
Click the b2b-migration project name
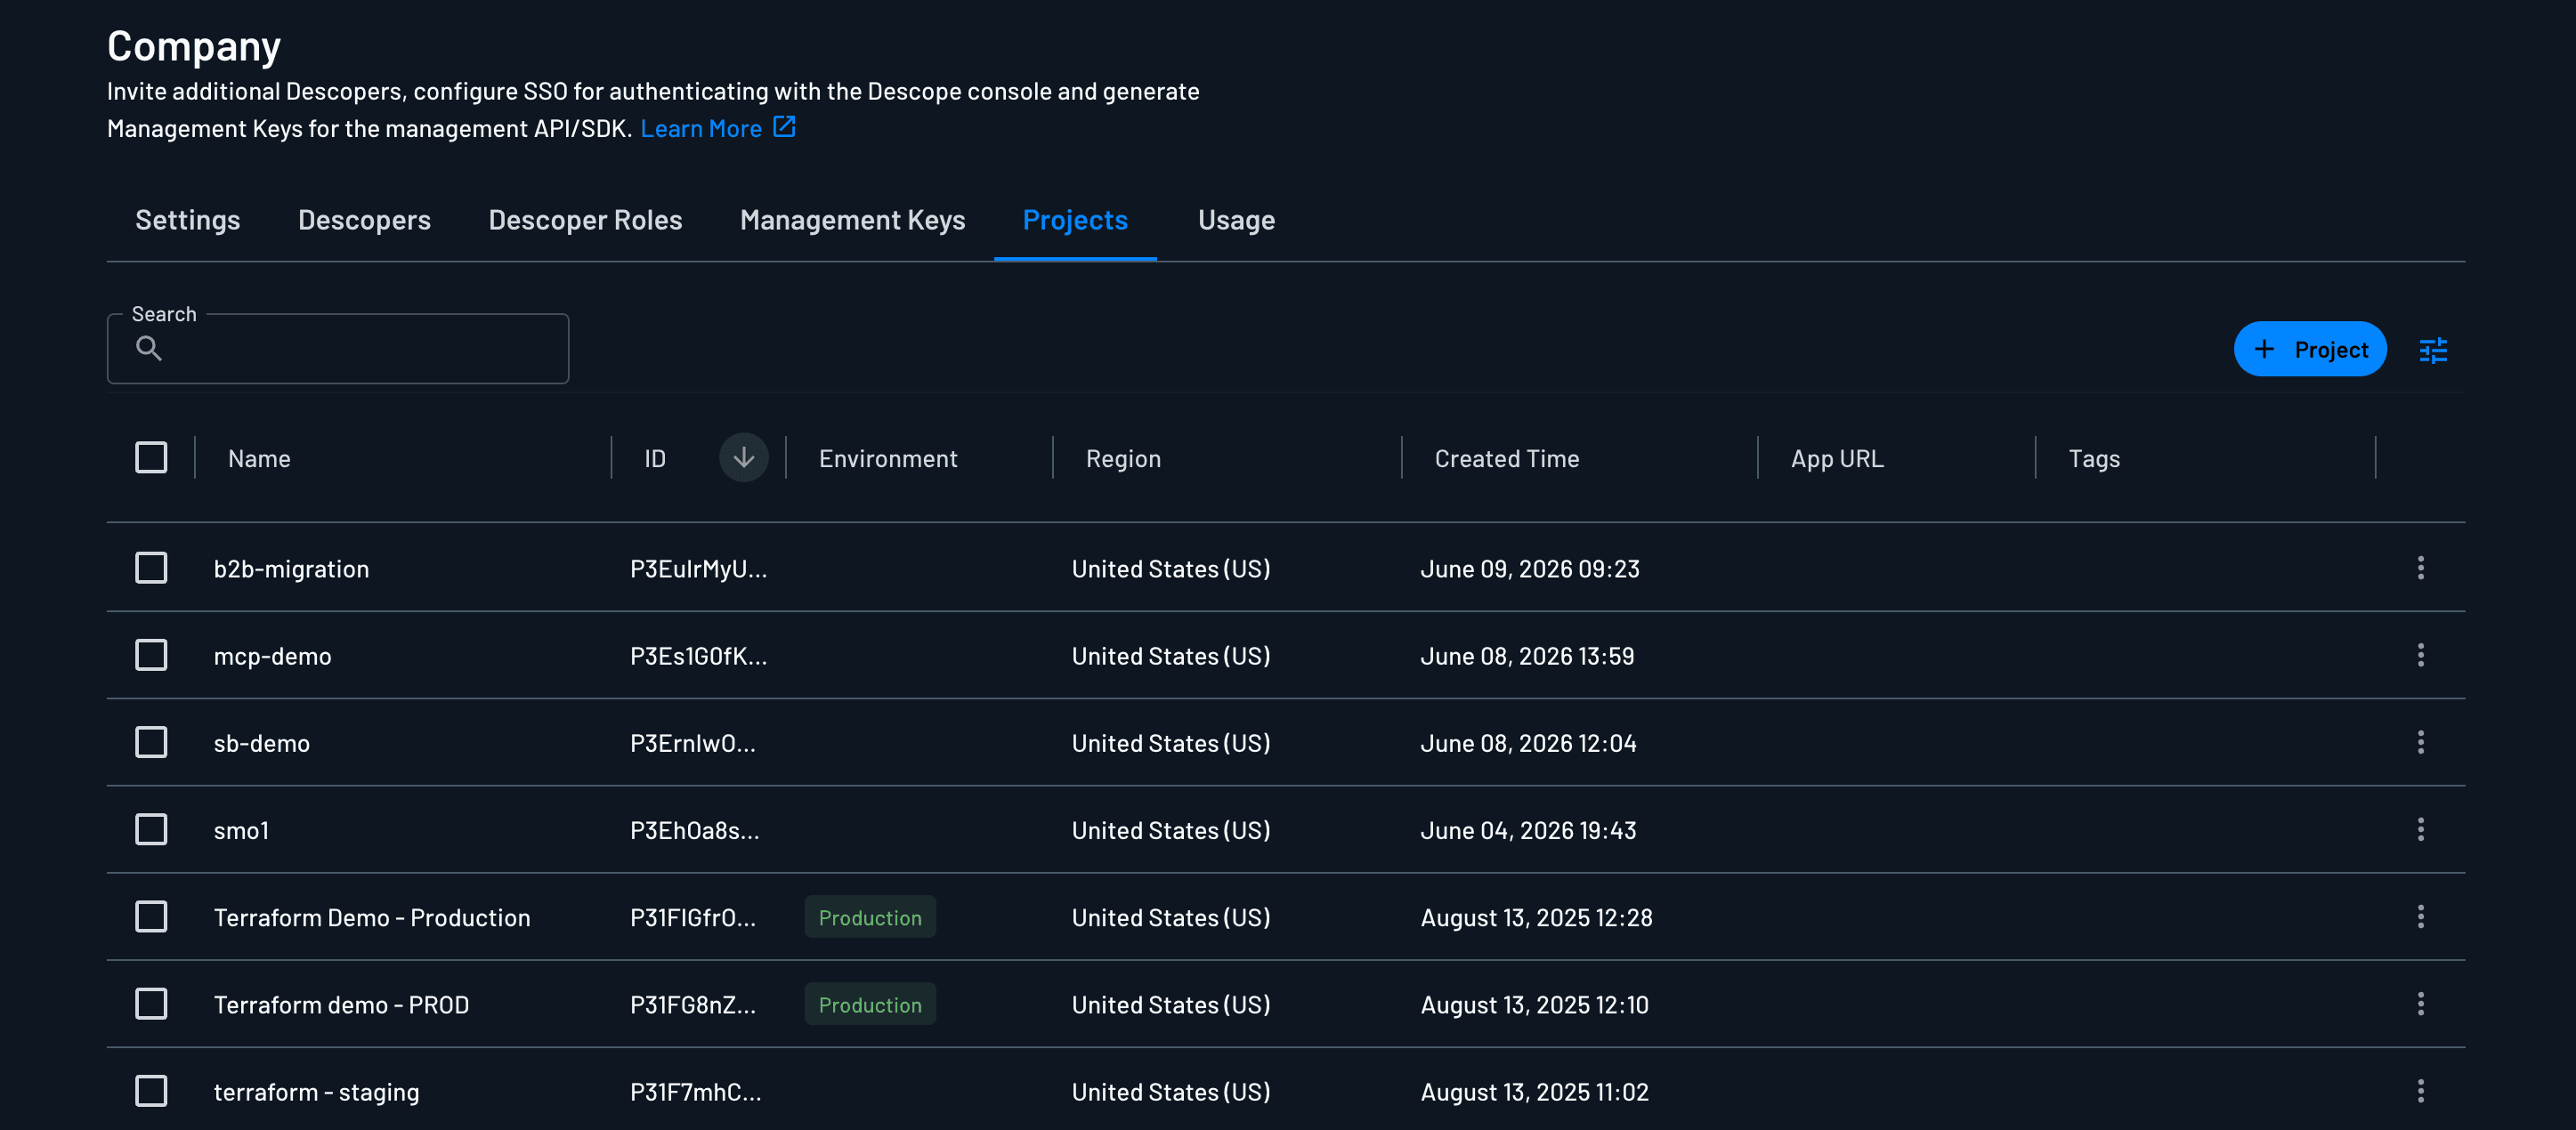coord(291,568)
